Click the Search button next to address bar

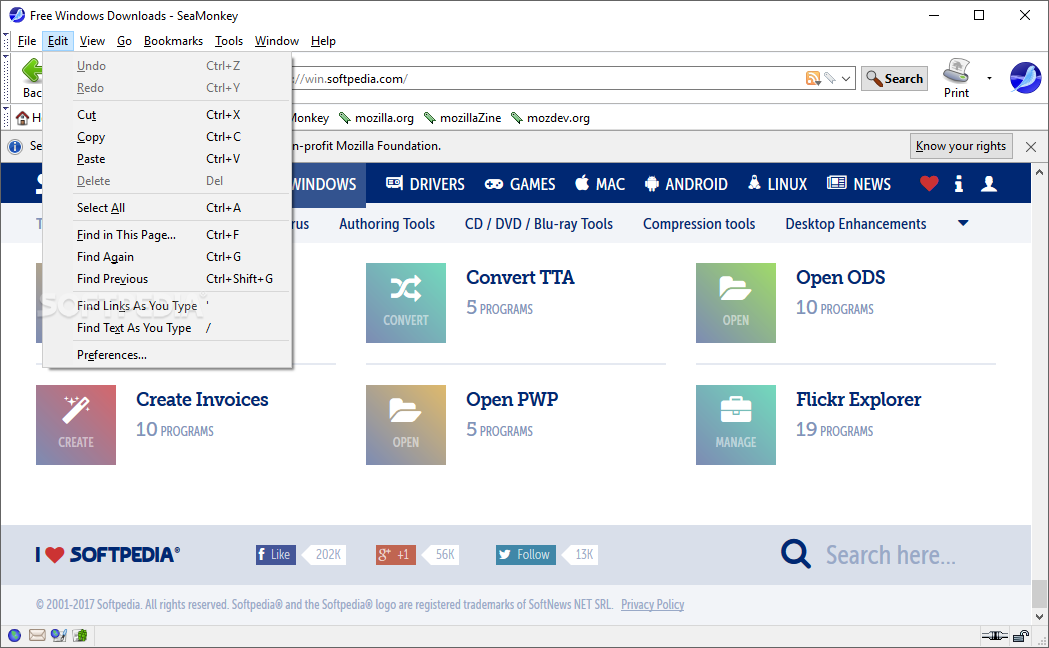[894, 78]
